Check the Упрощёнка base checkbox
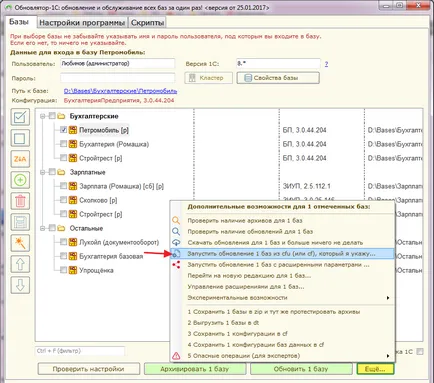 (x=63, y=270)
